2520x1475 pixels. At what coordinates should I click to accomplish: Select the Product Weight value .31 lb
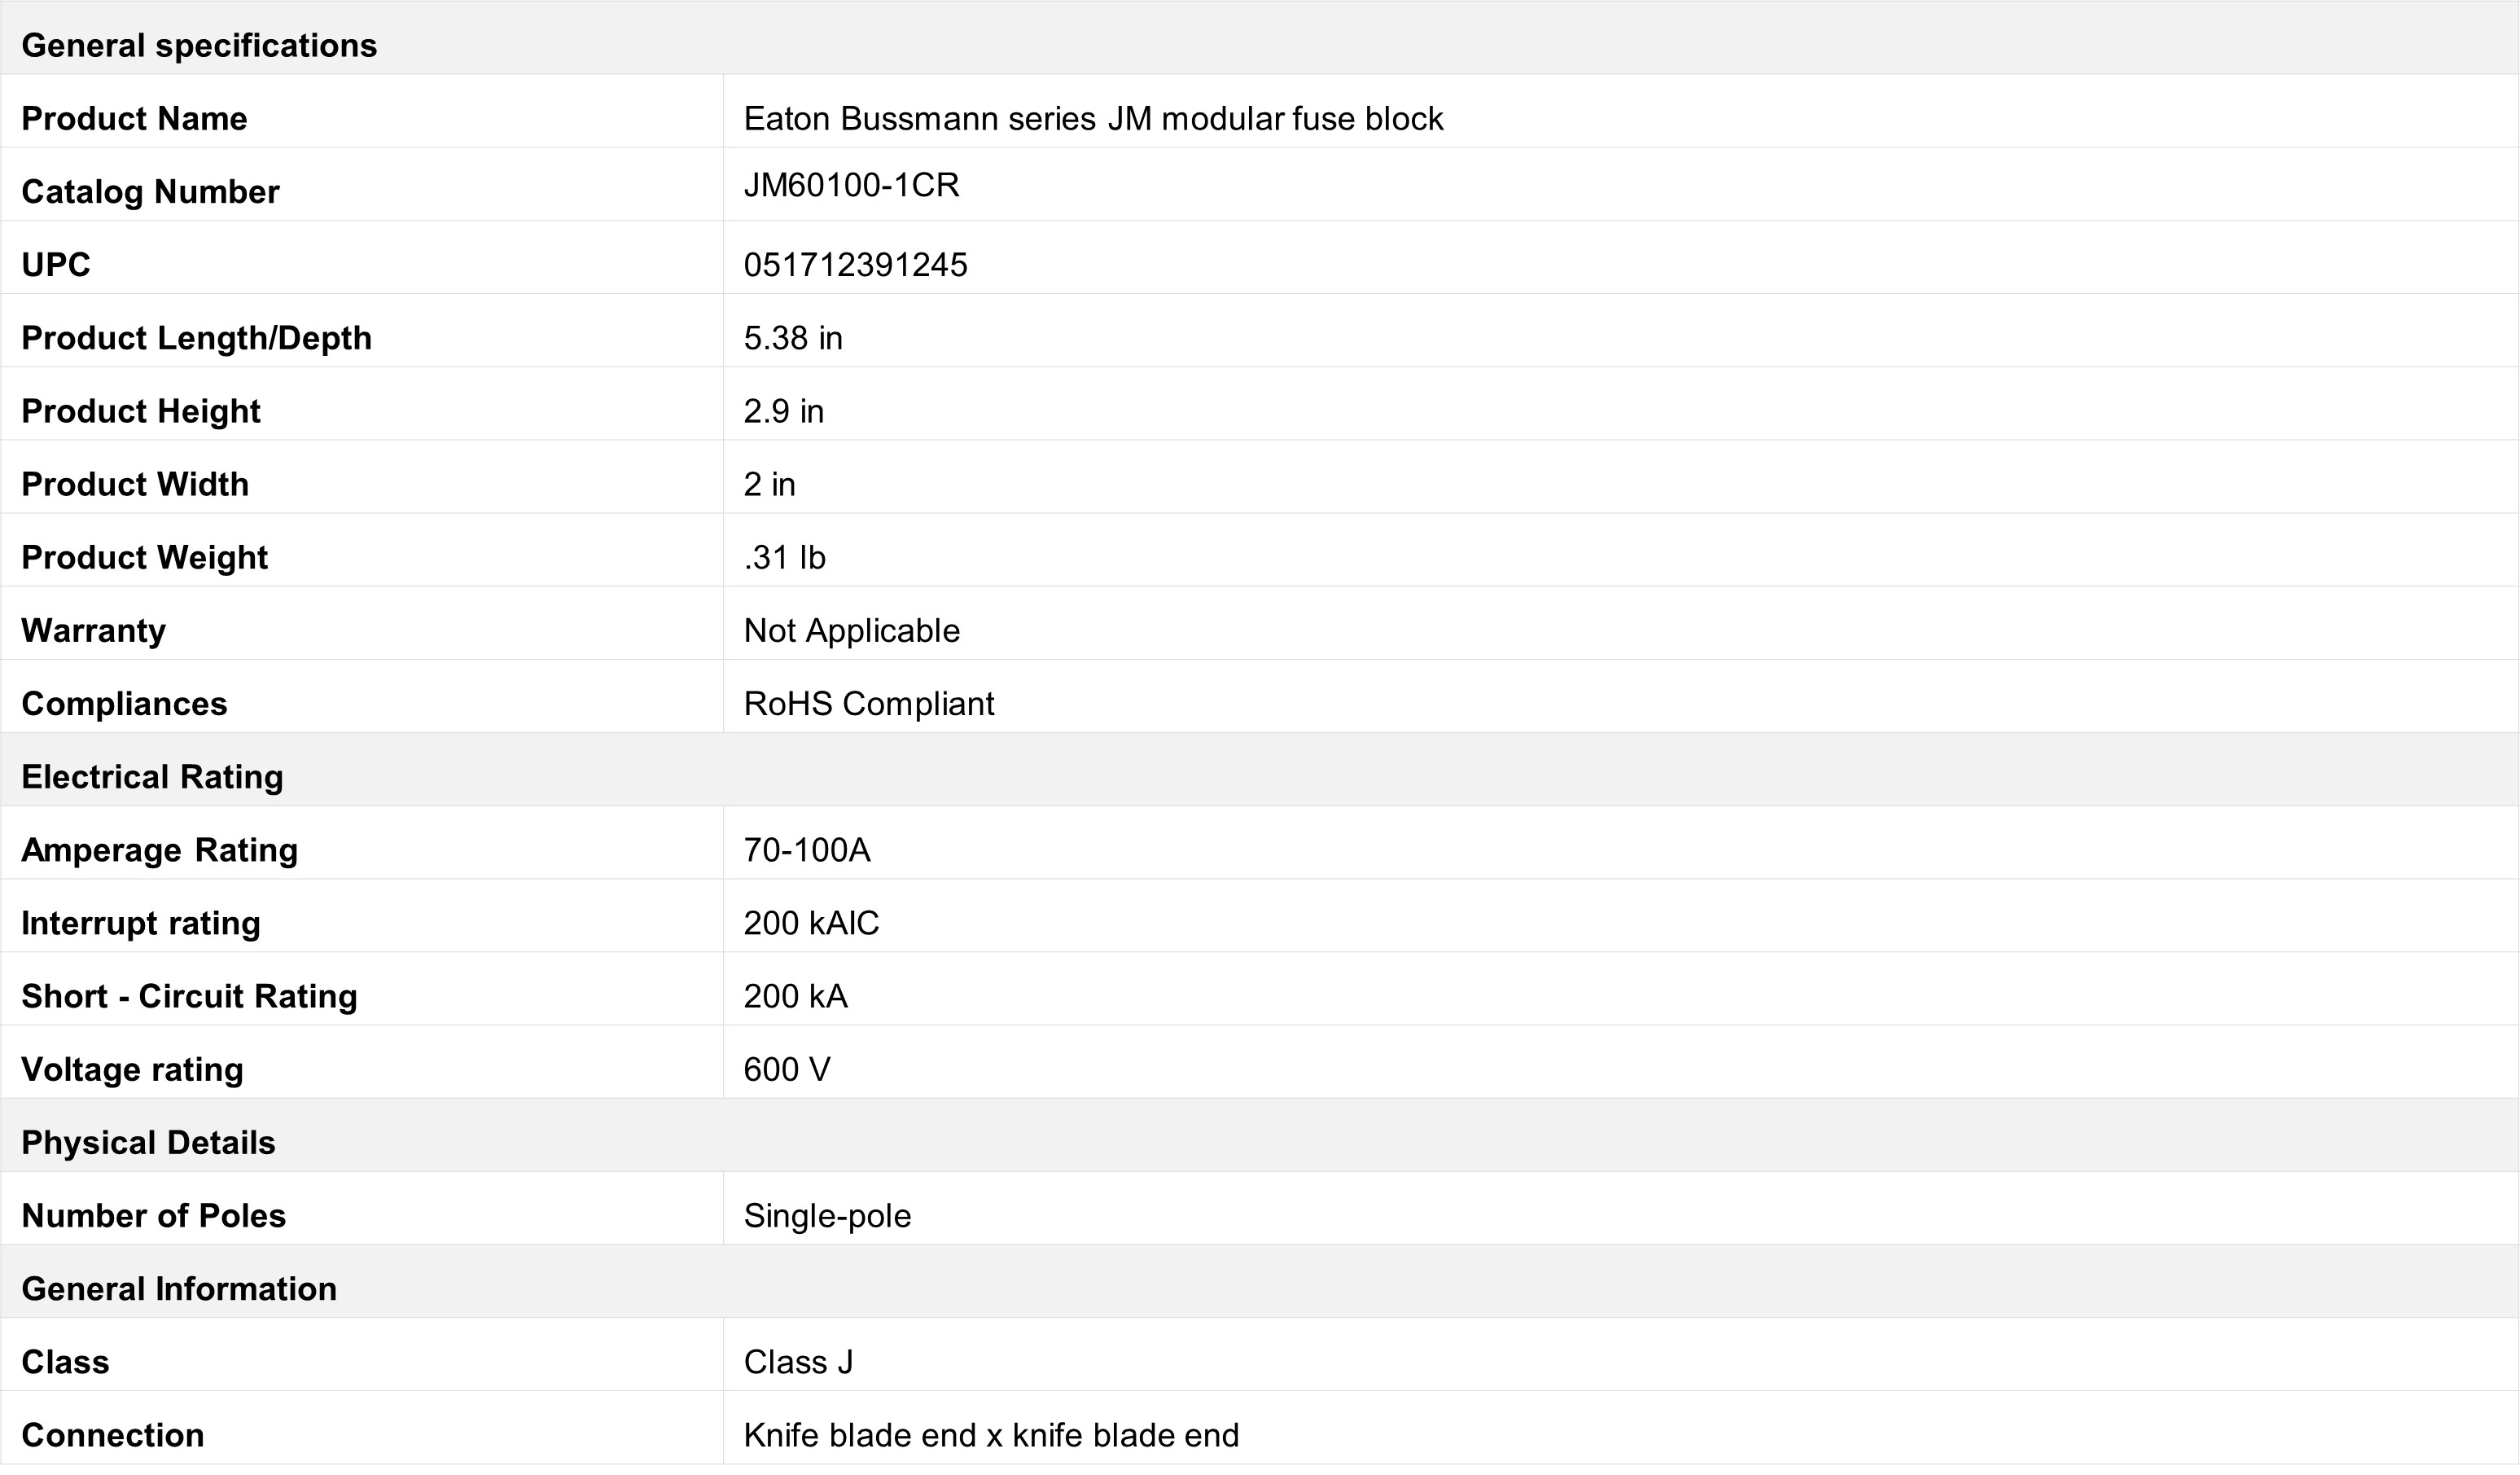pos(784,557)
